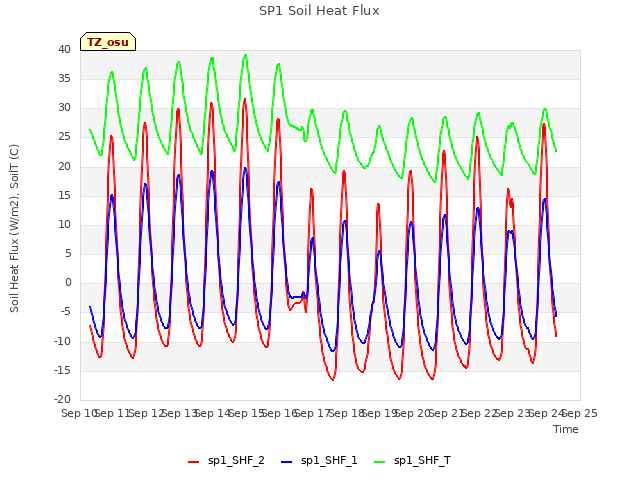Click the red sp1_SHF_2 legend swatch
The image size is (640, 480).
193,462
